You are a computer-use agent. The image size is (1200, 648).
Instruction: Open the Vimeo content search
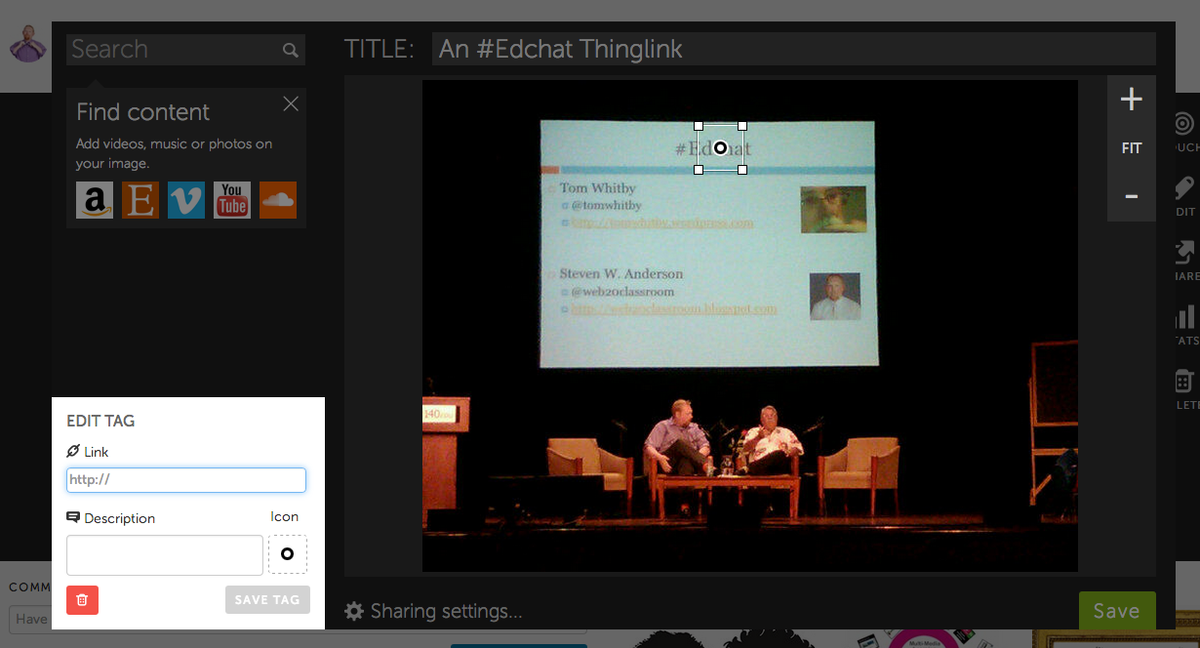click(x=186, y=200)
